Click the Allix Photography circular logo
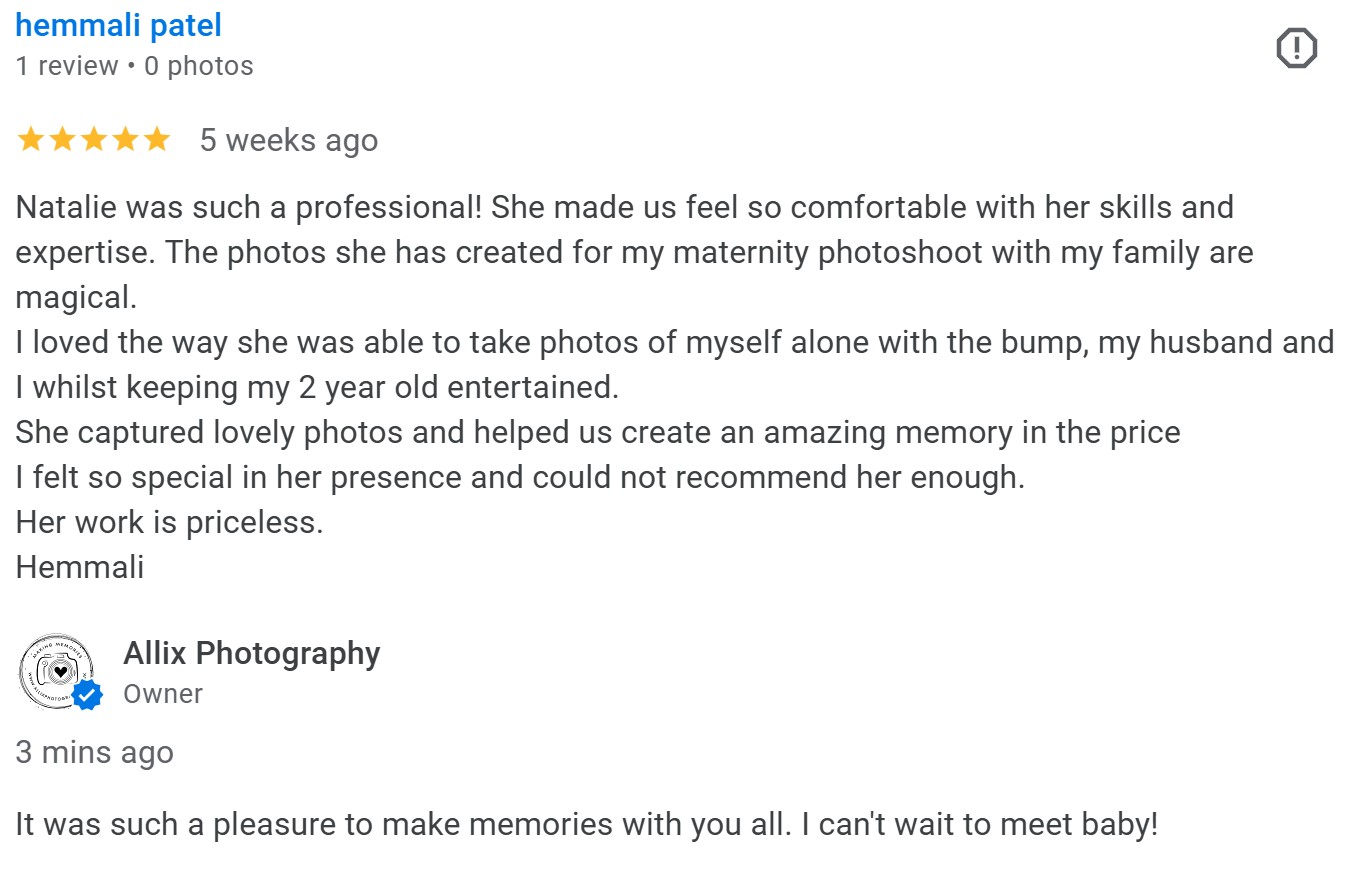The height and width of the screenshot is (874, 1357). tap(55, 670)
